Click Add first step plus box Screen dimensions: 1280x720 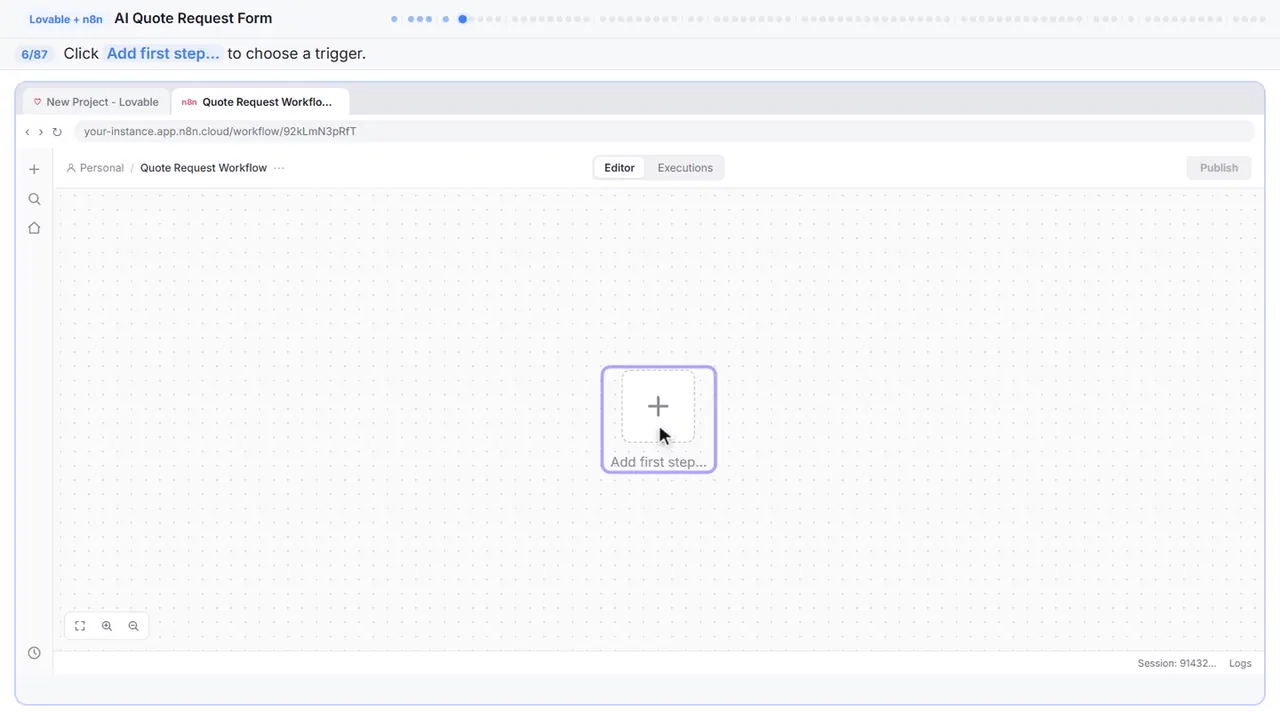click(x=658, y=406)
